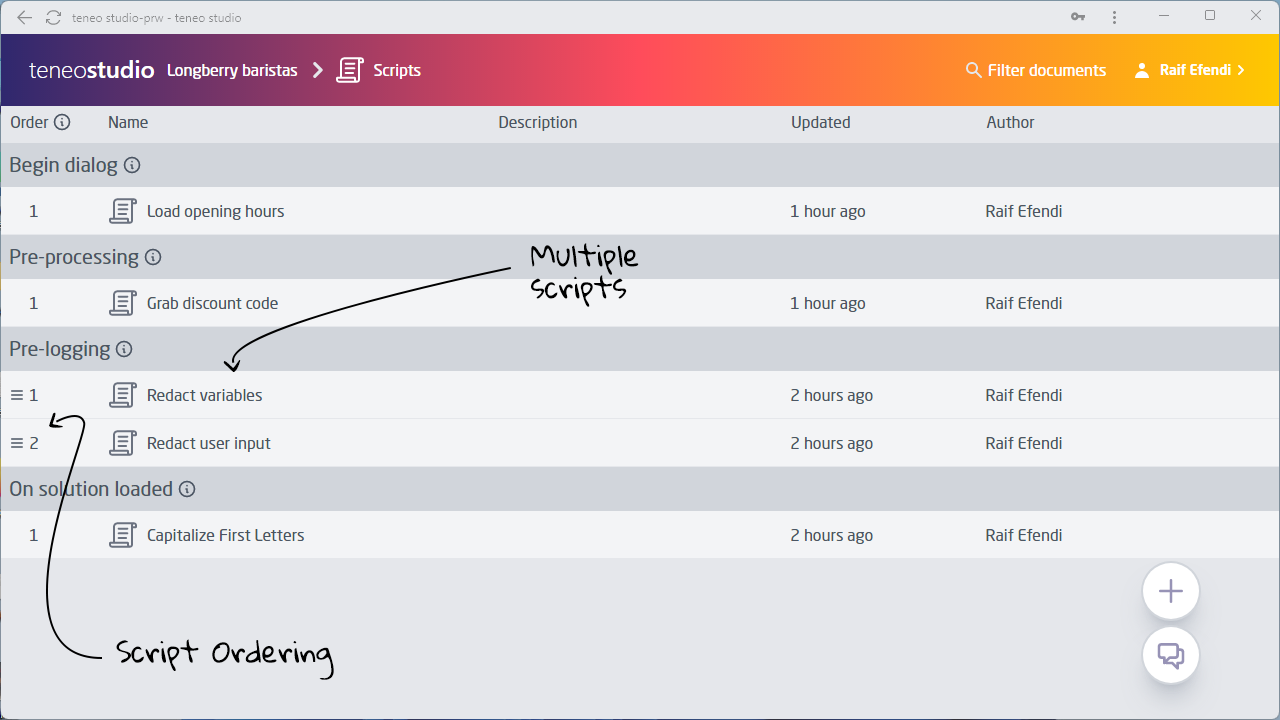Image resolution: width=1280 pixels, height=720 pixels.
Task: Click the info icon beside Begin dialog
Action: tap(131, 165)
